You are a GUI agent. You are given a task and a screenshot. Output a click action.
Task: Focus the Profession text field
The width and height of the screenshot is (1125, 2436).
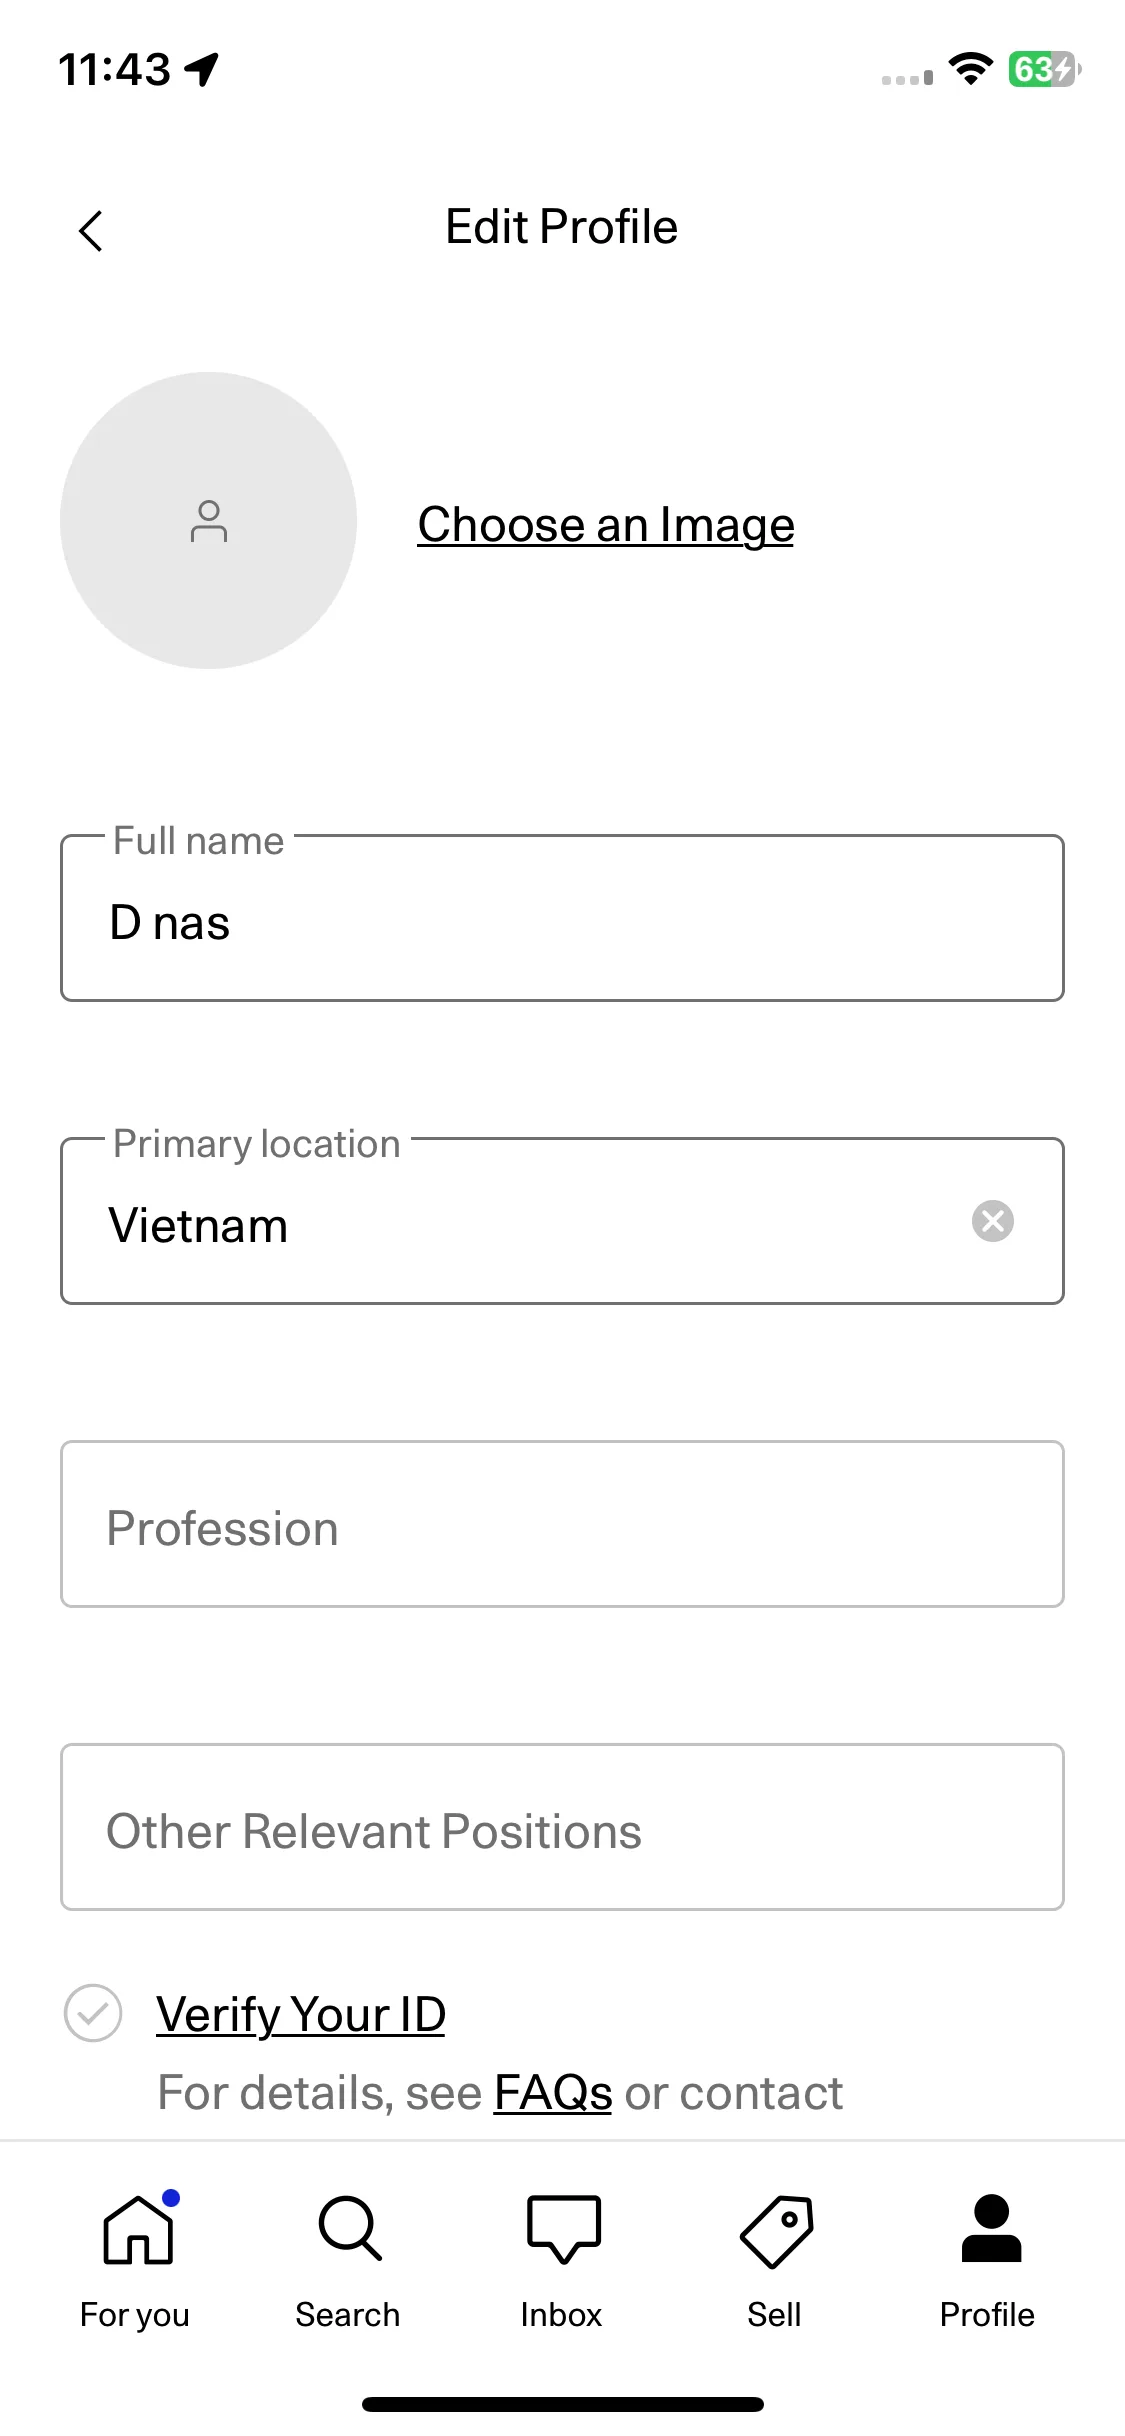562,1524
